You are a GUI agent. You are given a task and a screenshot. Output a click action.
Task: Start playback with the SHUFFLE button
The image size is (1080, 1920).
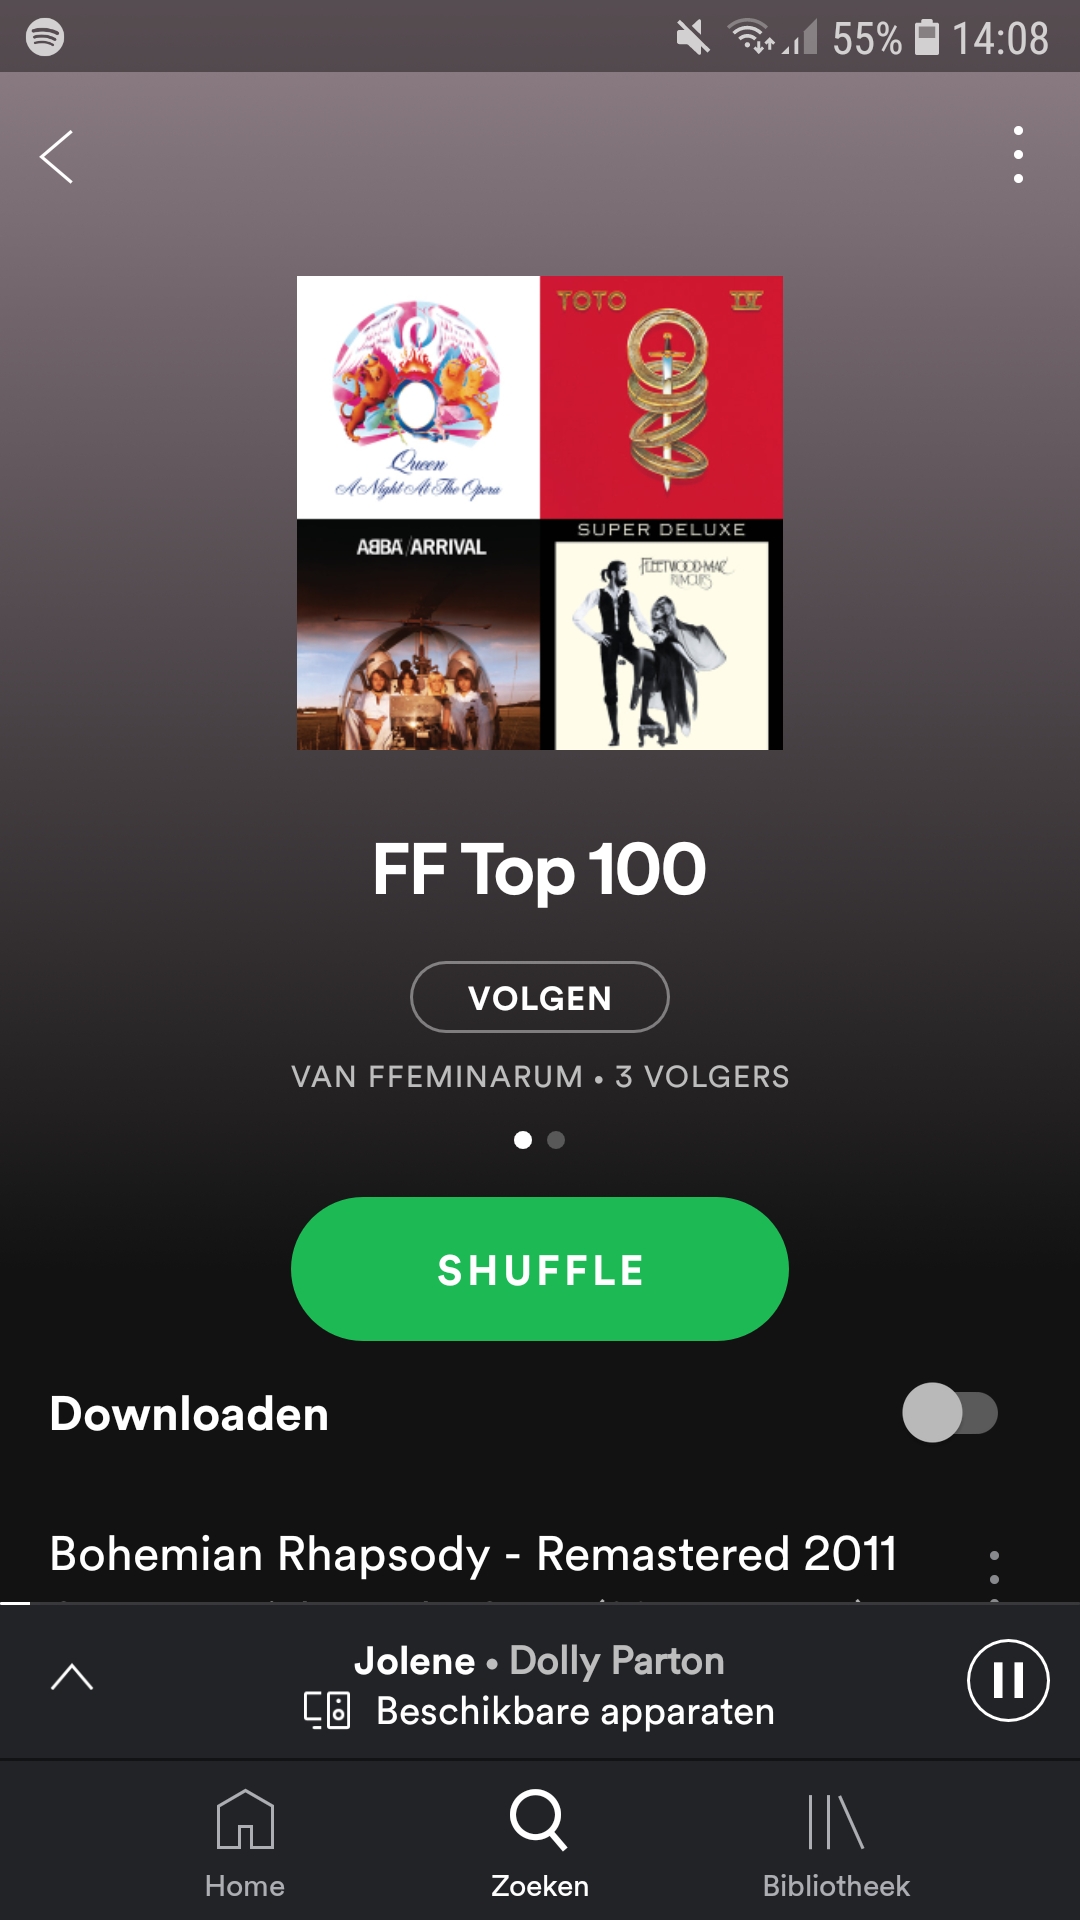click(x=540, y=1269)
